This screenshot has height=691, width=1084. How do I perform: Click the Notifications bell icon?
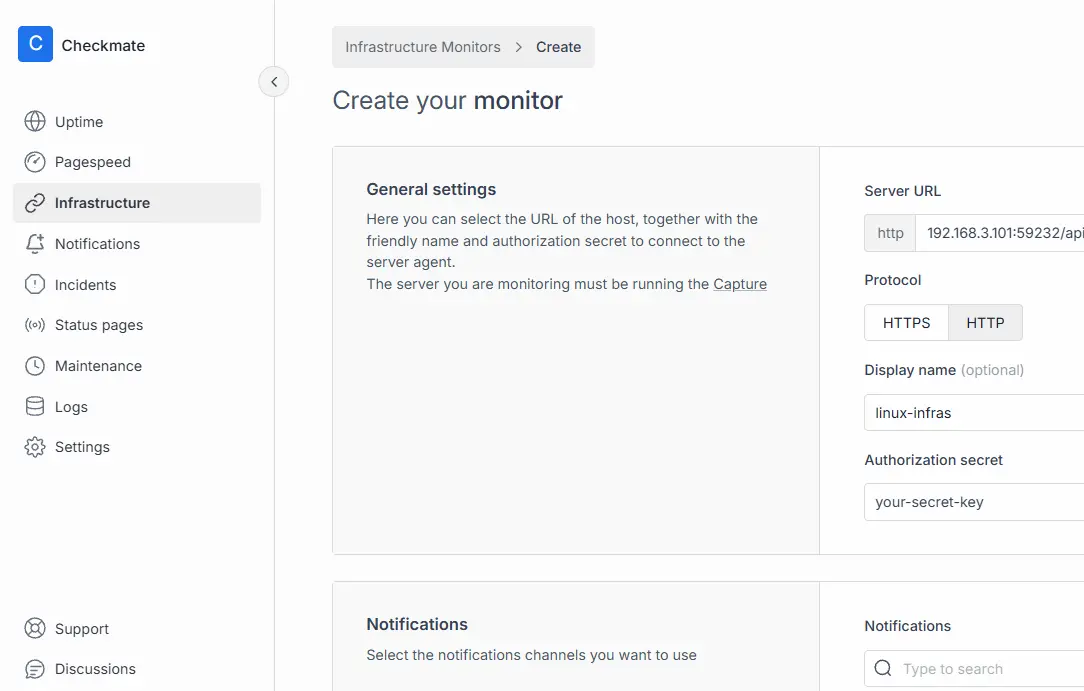click(x=35, y=244)
